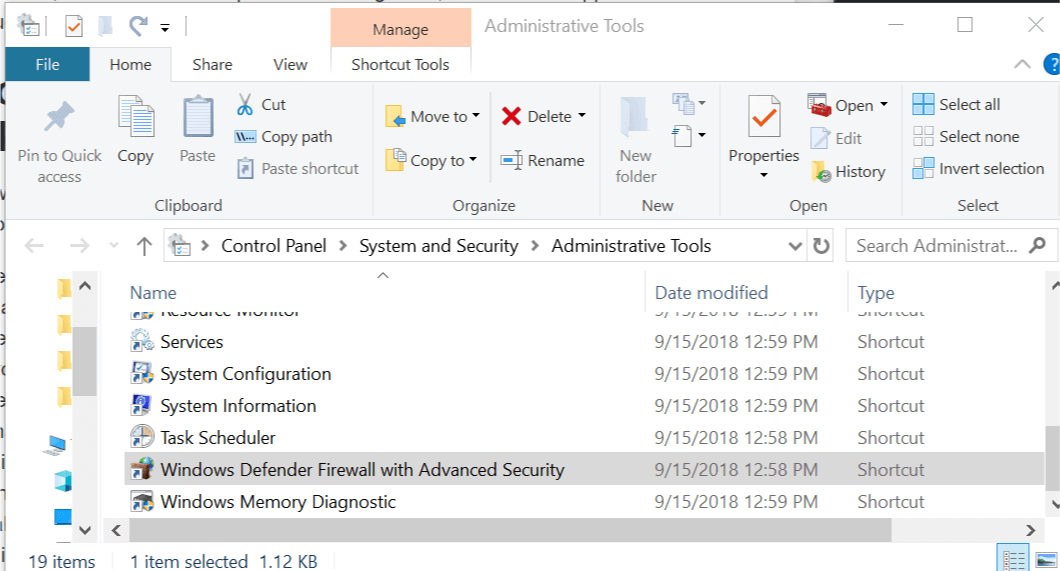The width and height of the screenshot is (1060, 571).
Task: Expand the Delete dropdown arrow
Action: pyautogui.click(x=582, y=116)
